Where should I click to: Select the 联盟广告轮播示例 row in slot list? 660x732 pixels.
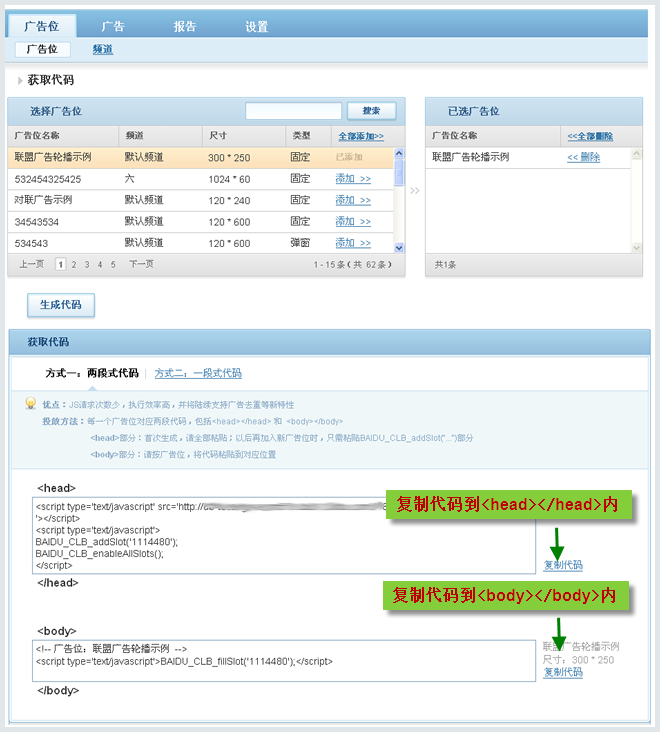(201, 157)
